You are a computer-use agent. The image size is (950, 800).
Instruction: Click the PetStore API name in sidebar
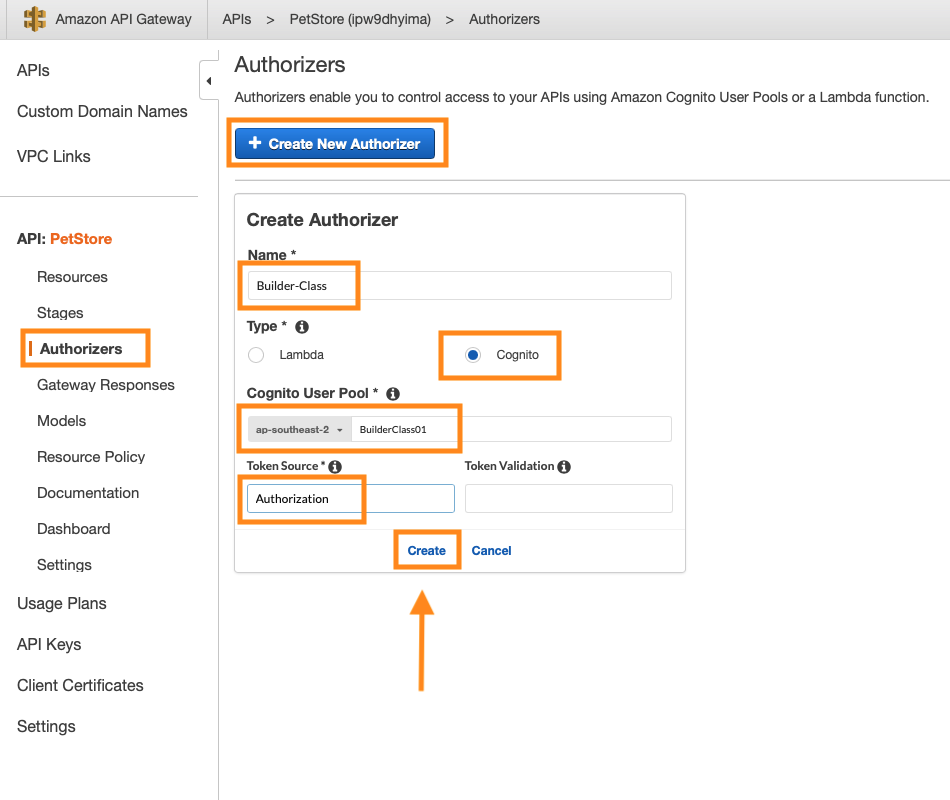pos(81,239)
